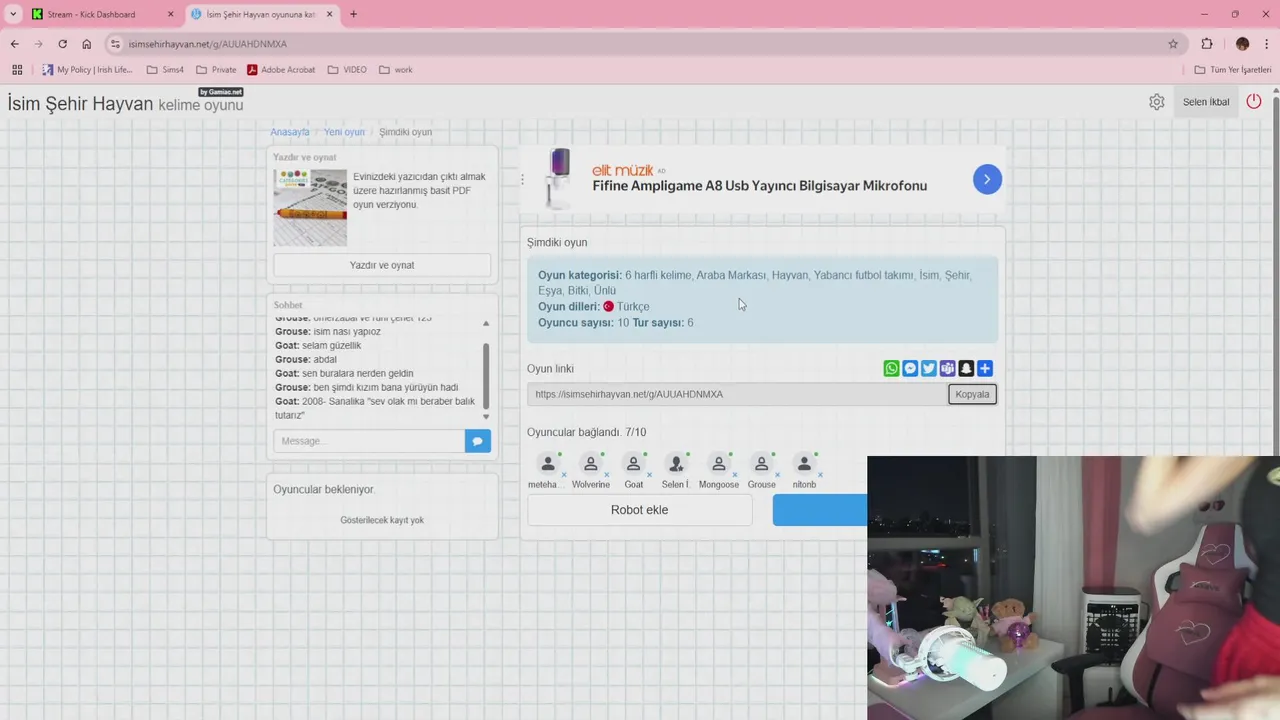Click the meteha player avatar

coord(547,464)
